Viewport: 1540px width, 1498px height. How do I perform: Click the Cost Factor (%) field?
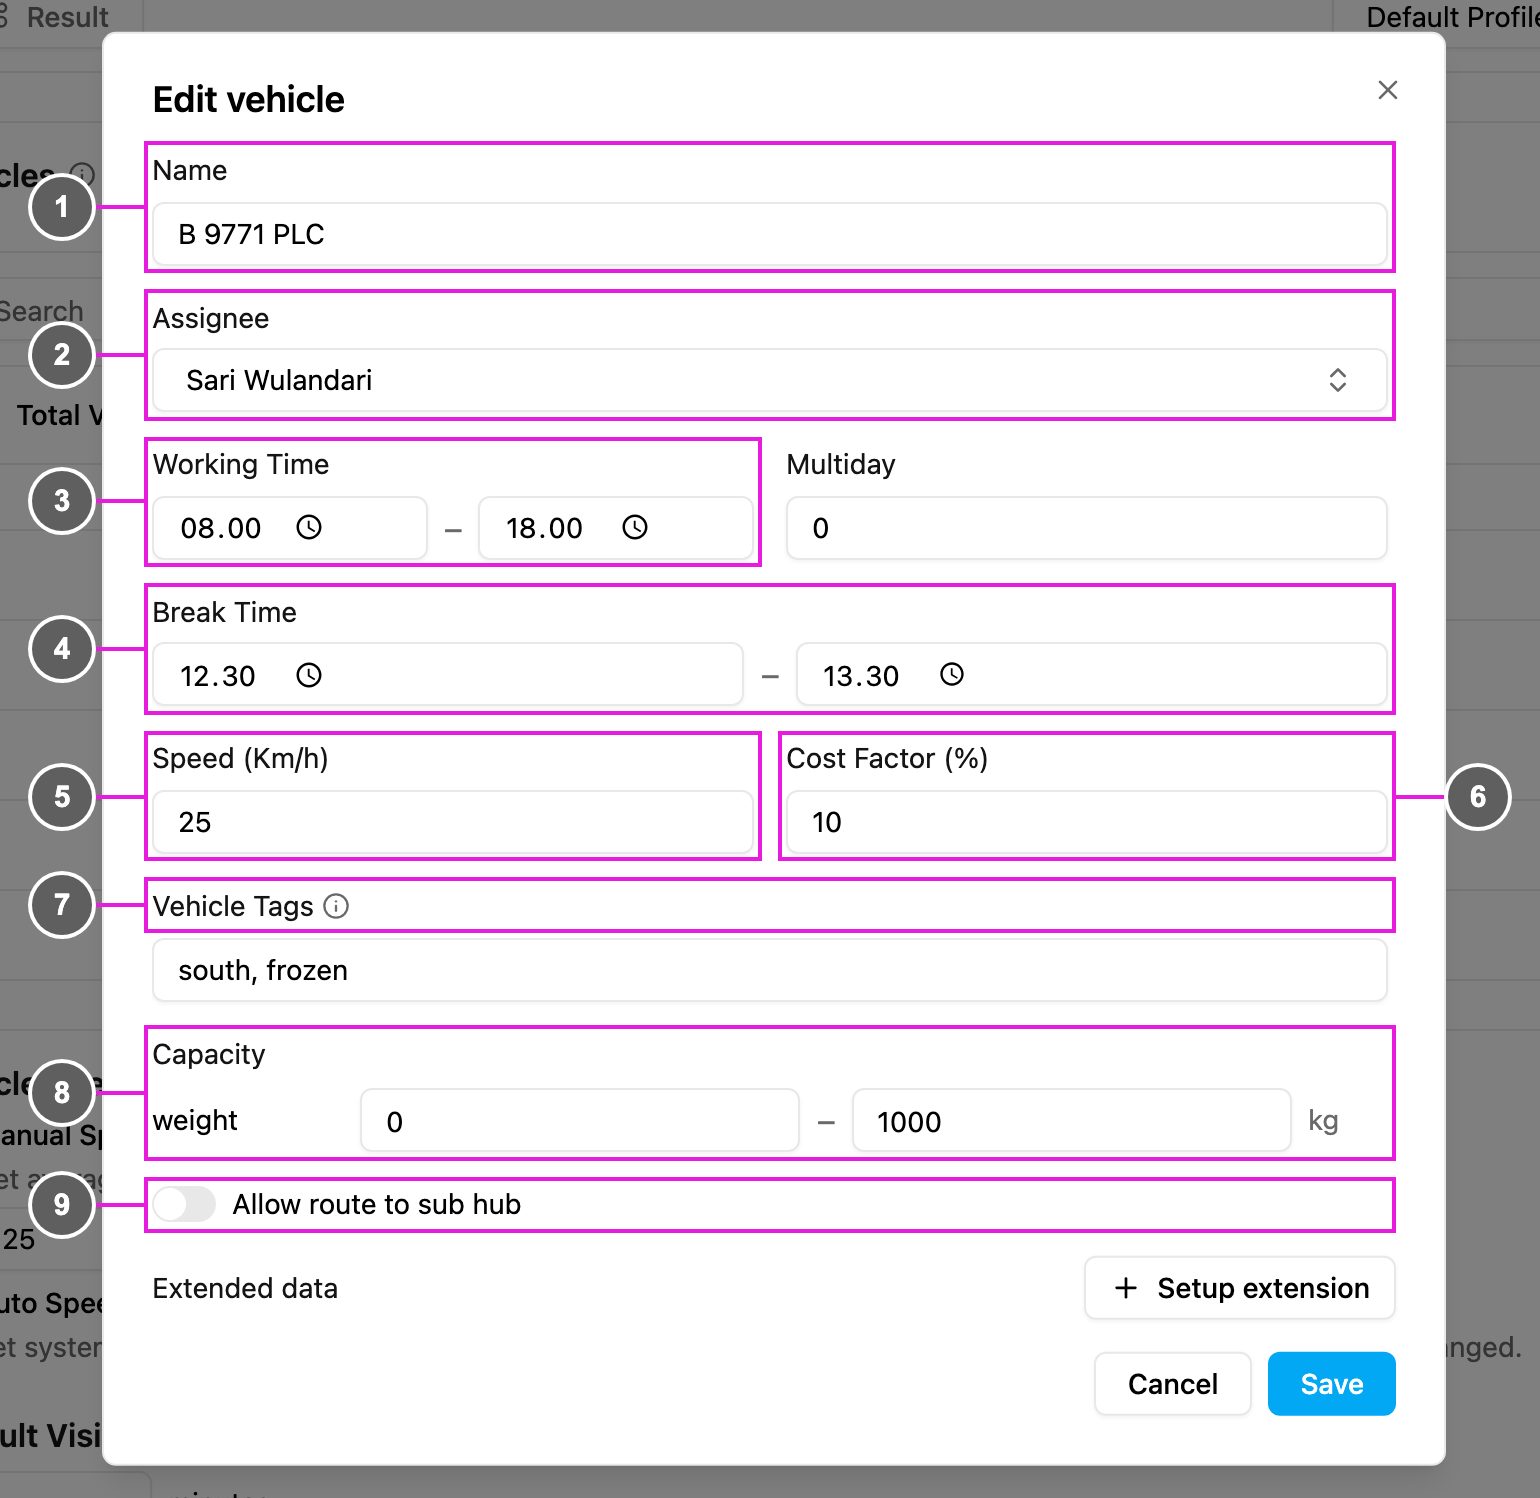1087,822
